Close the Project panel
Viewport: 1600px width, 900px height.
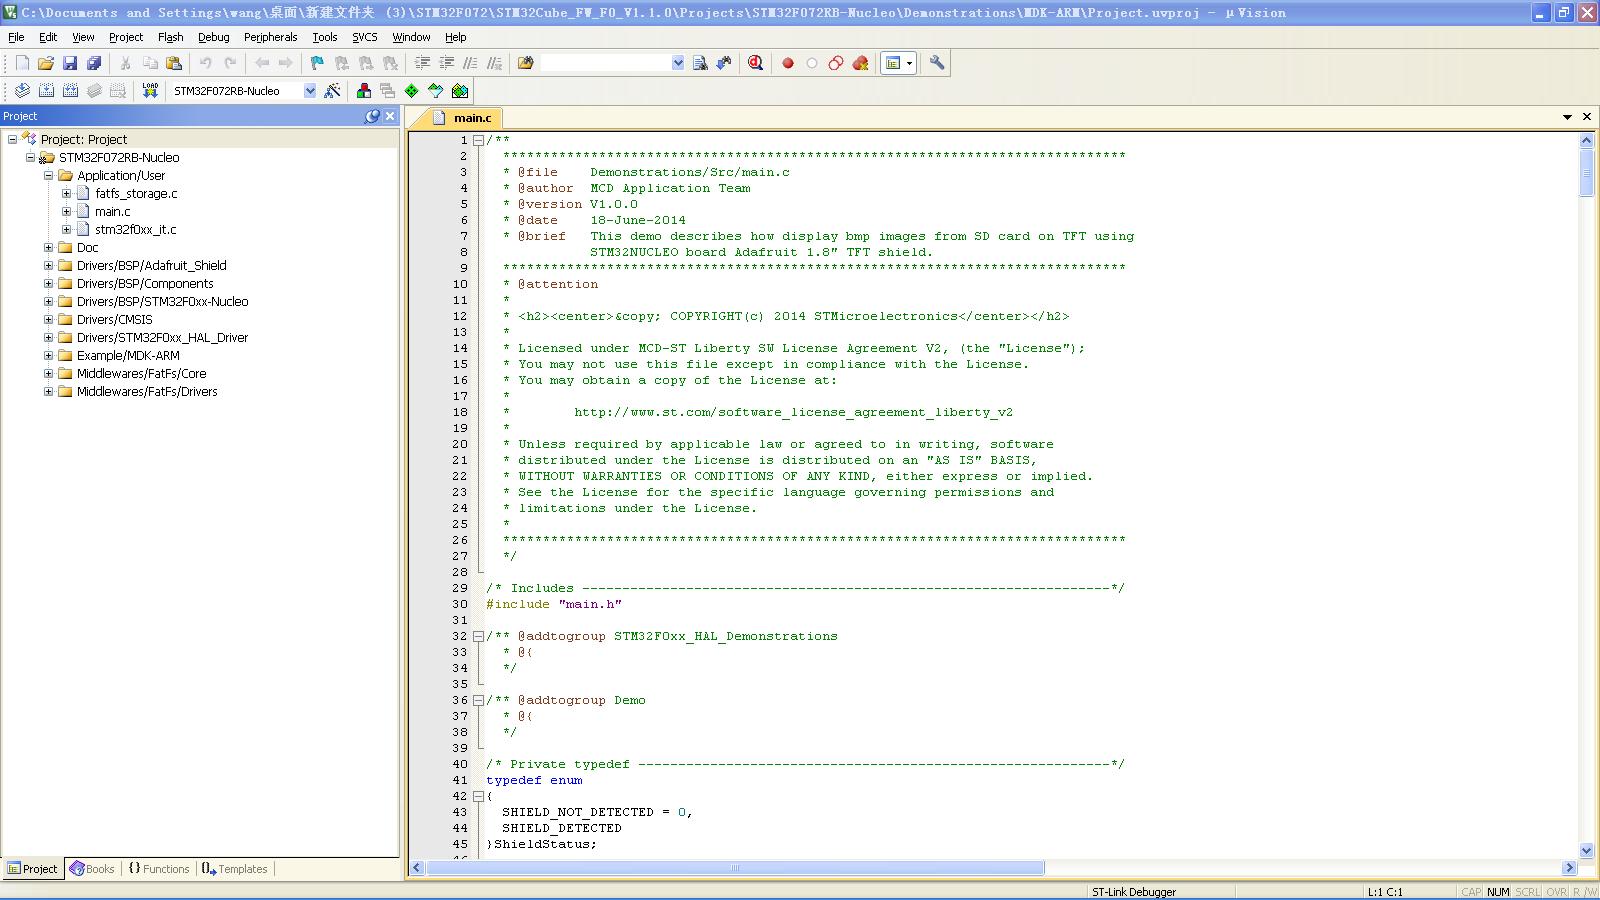(x=390, y=116)
